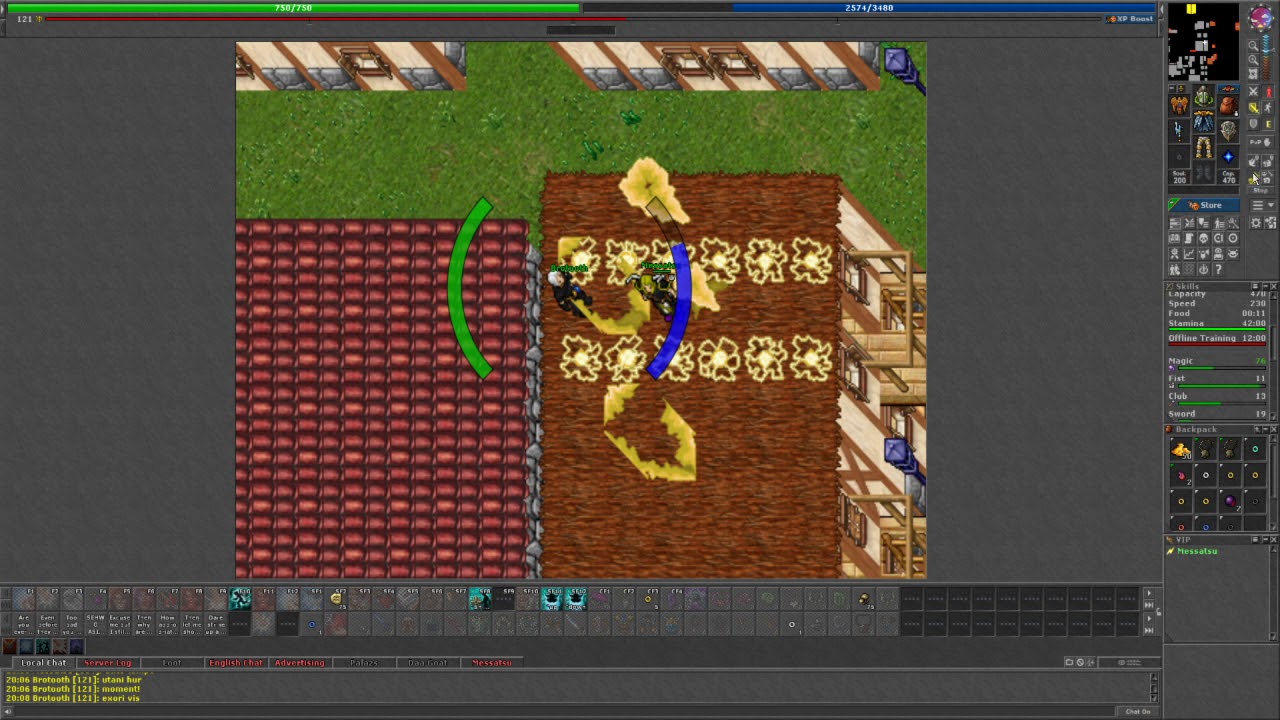Select the helmet equipment slot

coord(1203,95)
